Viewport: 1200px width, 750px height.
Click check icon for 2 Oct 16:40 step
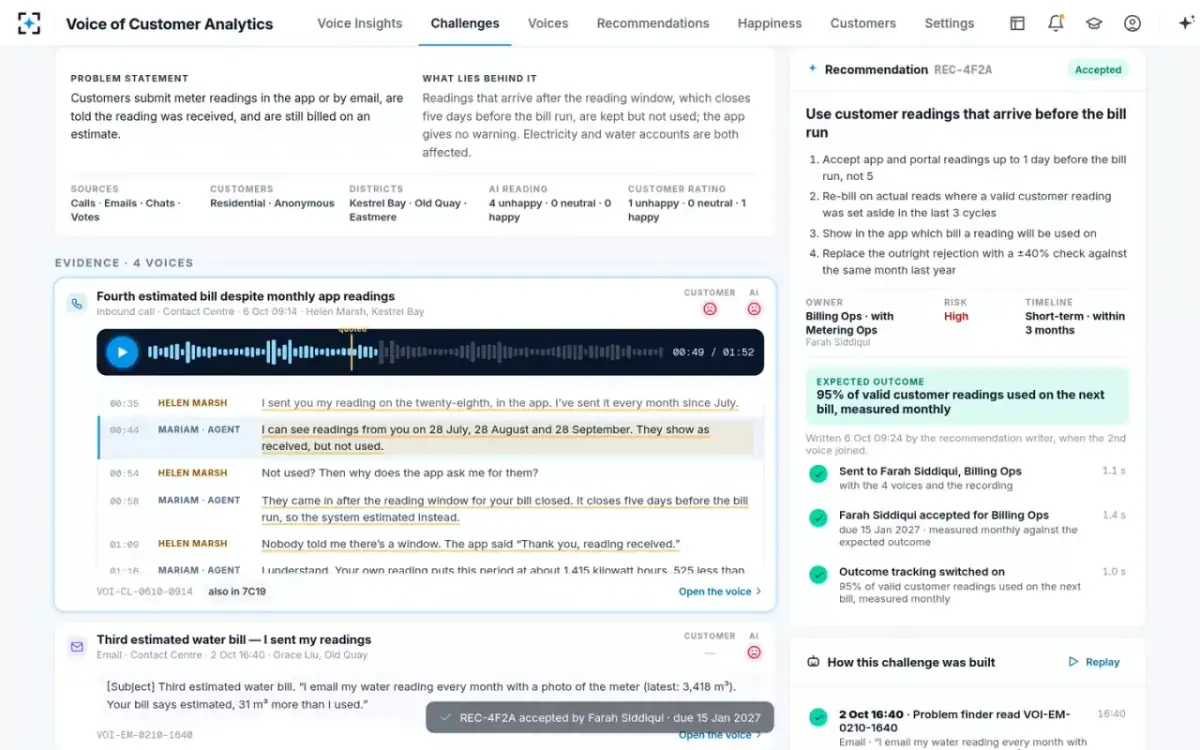click(818, 716)
